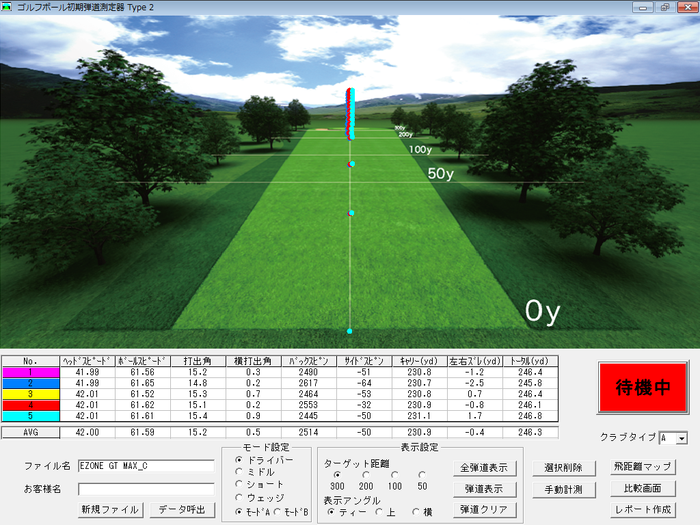Choose the ウェッジ mode radio button
The width and height of the screenshot is (700, 525).
(x=238, y=497)
